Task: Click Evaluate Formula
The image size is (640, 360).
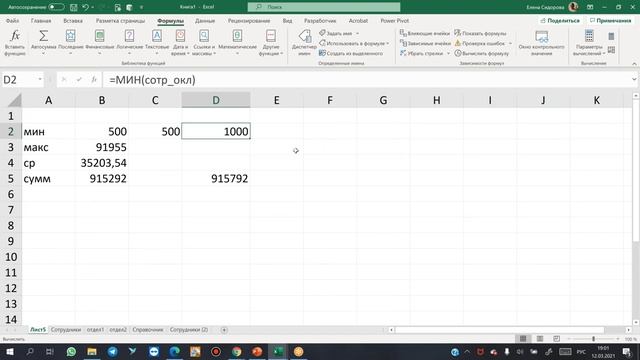Action: [x=482, y=53]
